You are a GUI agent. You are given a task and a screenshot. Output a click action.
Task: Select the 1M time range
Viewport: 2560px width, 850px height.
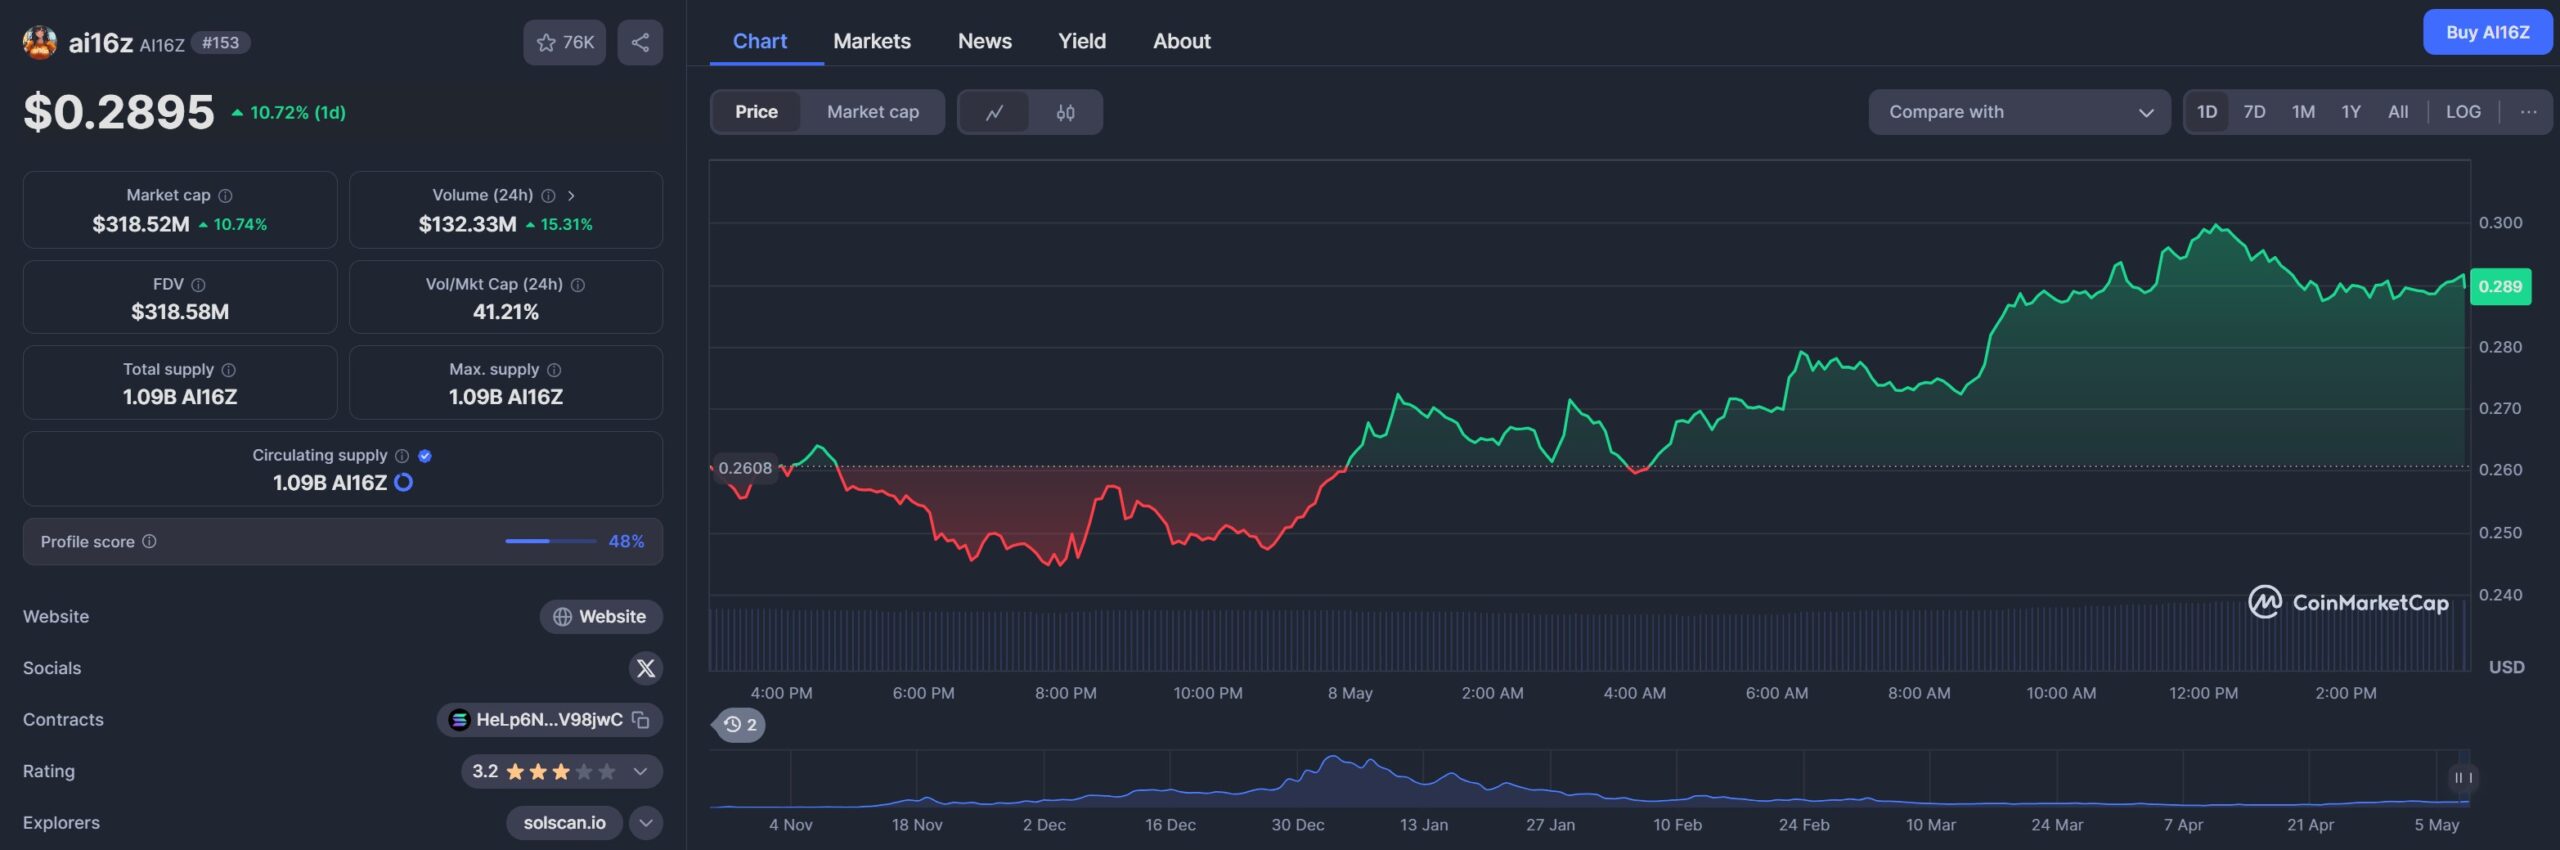pos(2303,112)
